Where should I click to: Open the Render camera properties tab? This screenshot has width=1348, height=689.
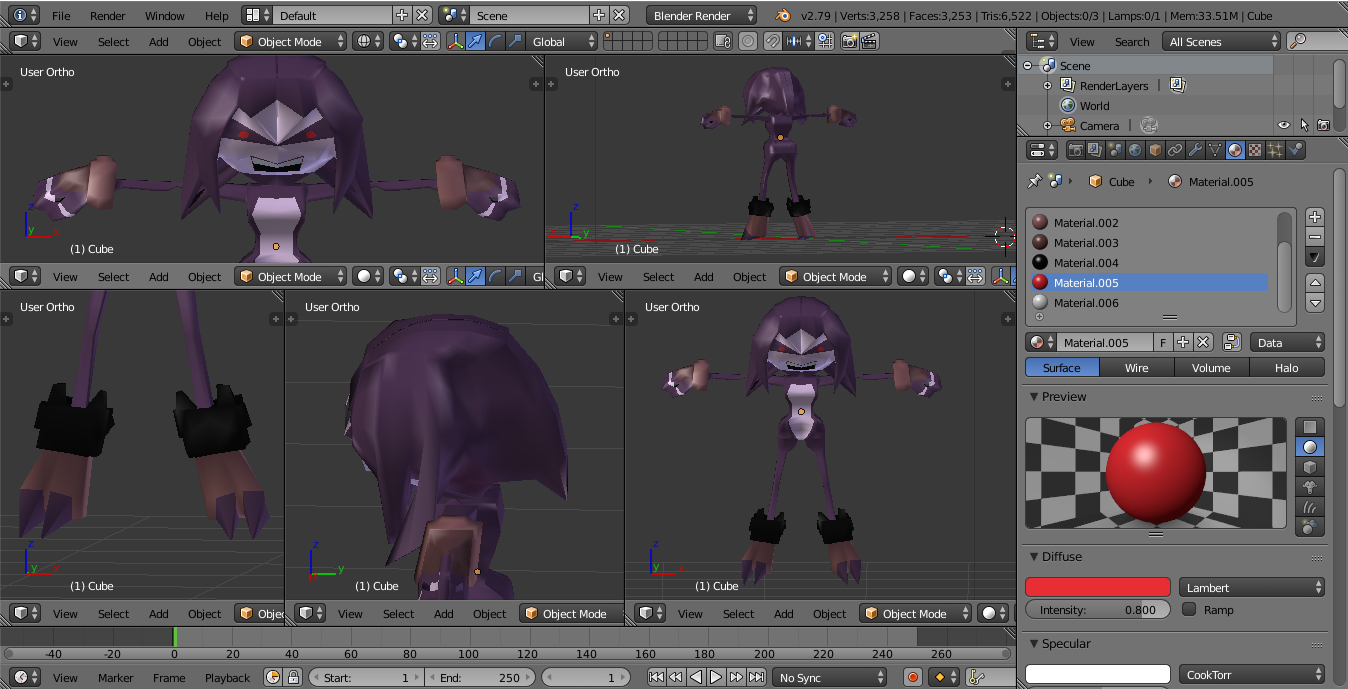coord(1075,150)
